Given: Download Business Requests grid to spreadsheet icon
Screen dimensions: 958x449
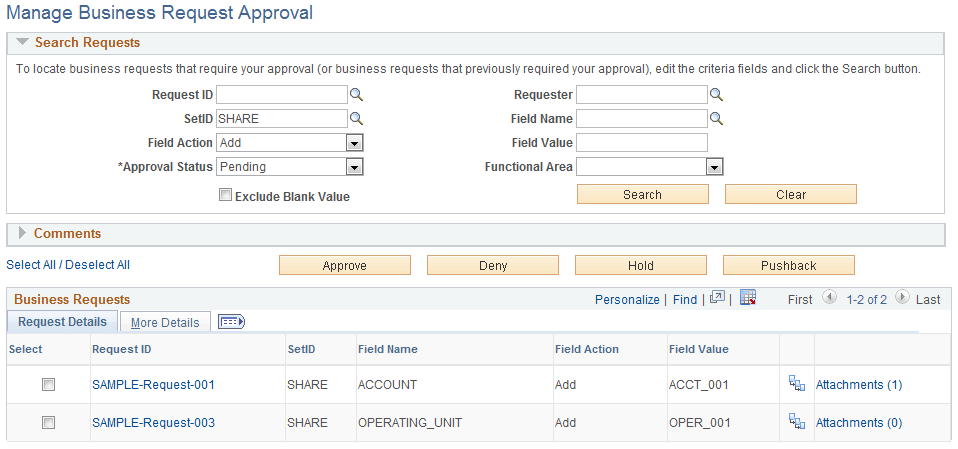Looking at the screenshot, I should [748, 298].
